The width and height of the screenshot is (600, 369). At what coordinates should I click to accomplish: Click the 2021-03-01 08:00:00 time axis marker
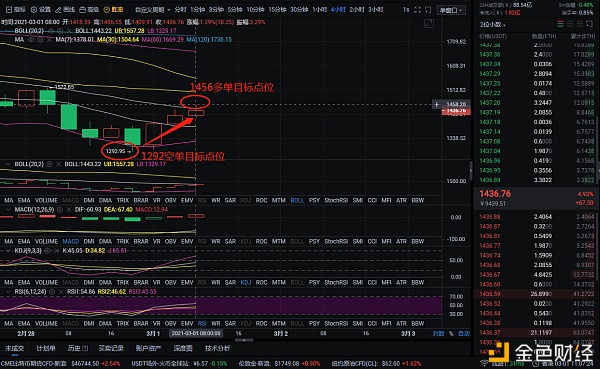[x=196, y=333]
